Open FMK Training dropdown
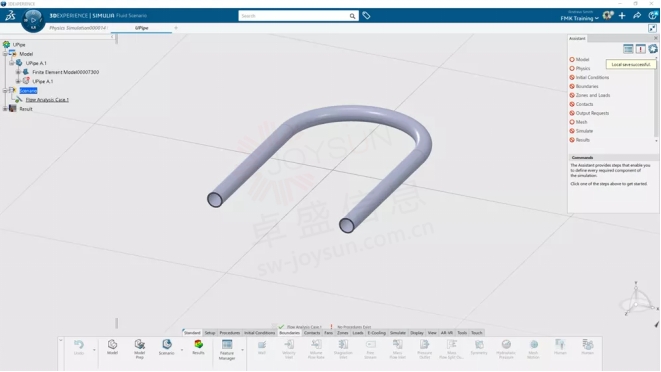The height and width of the screenshot is (372, 661). (x=580, y=19)
